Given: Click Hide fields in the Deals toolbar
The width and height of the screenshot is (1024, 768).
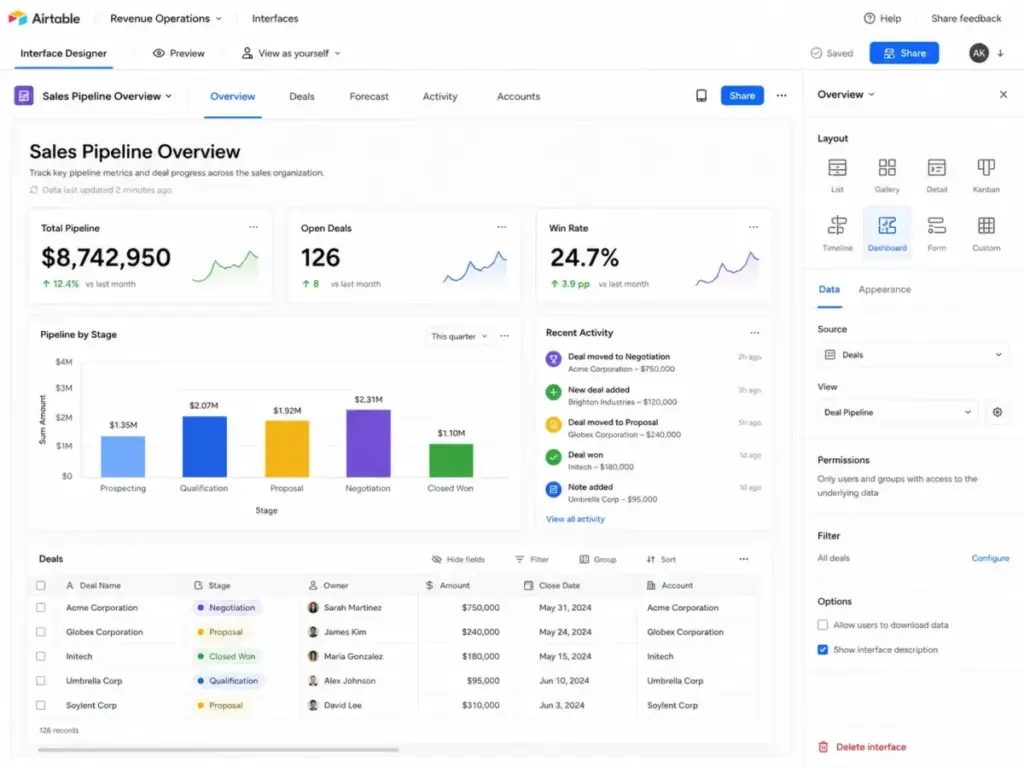Looking at the screenshot, I should pos(458,559).
